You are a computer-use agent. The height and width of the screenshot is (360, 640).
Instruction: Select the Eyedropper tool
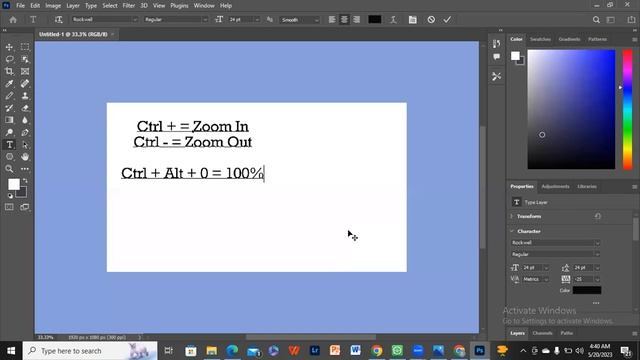(x=9, y=84)
